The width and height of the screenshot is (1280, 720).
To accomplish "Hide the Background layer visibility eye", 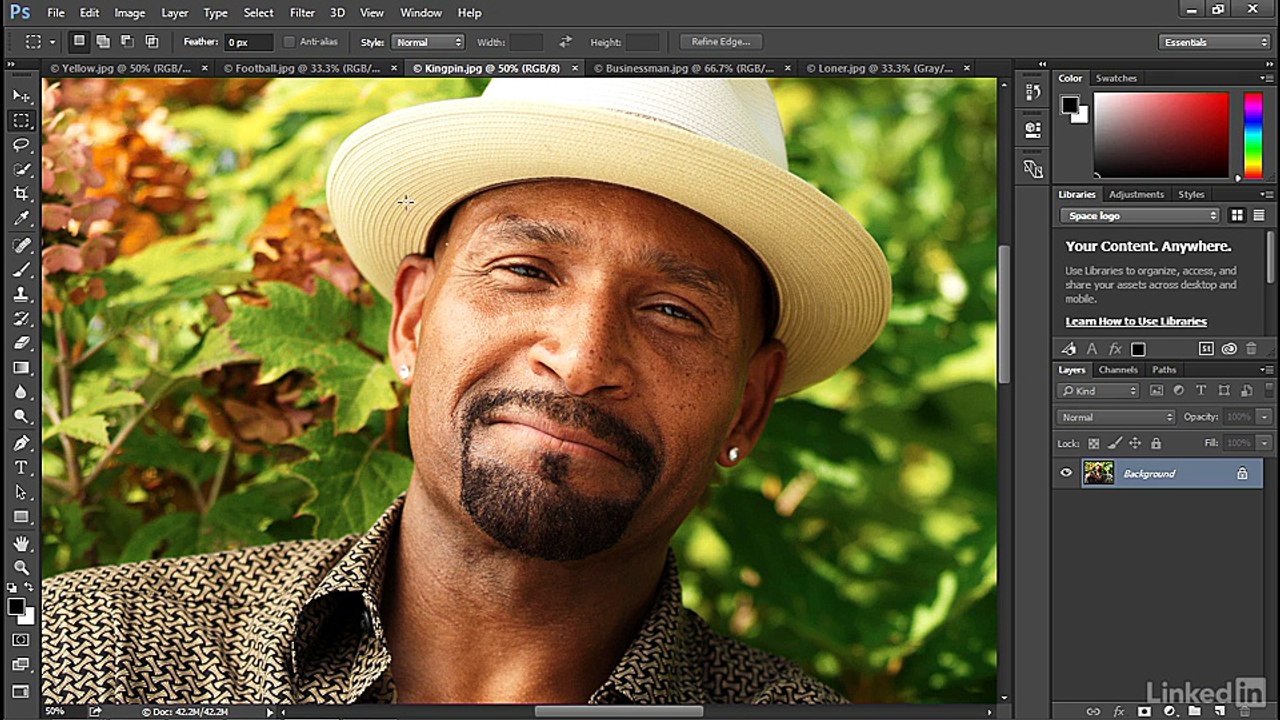I will [1066, 473].
